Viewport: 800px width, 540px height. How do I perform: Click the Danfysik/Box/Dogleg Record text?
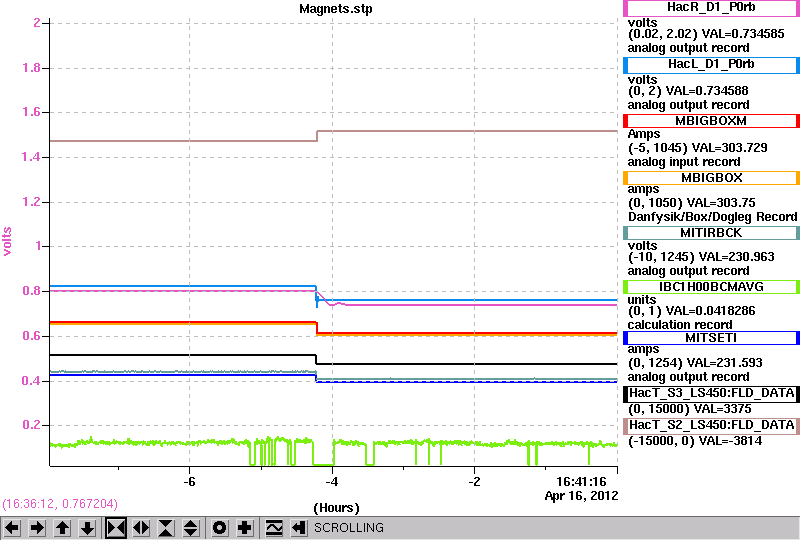click(712, 217)
